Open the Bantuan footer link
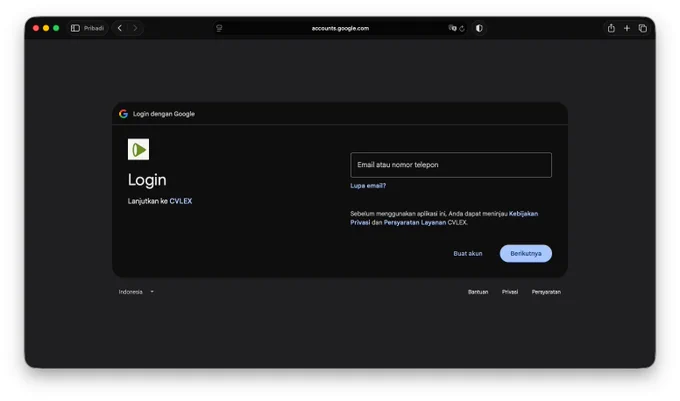This screenshot has height=401, width=680. coord(478,292)
